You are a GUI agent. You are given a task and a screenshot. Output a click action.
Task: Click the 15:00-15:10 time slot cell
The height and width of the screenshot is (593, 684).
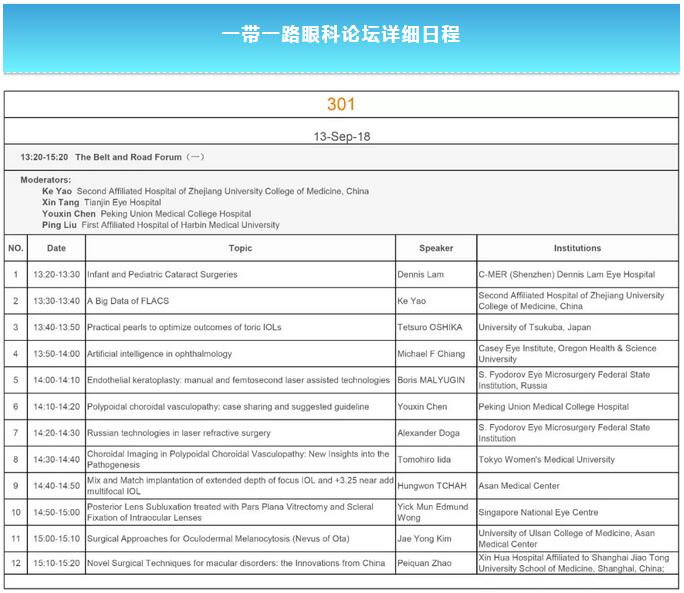click(57, 538)
